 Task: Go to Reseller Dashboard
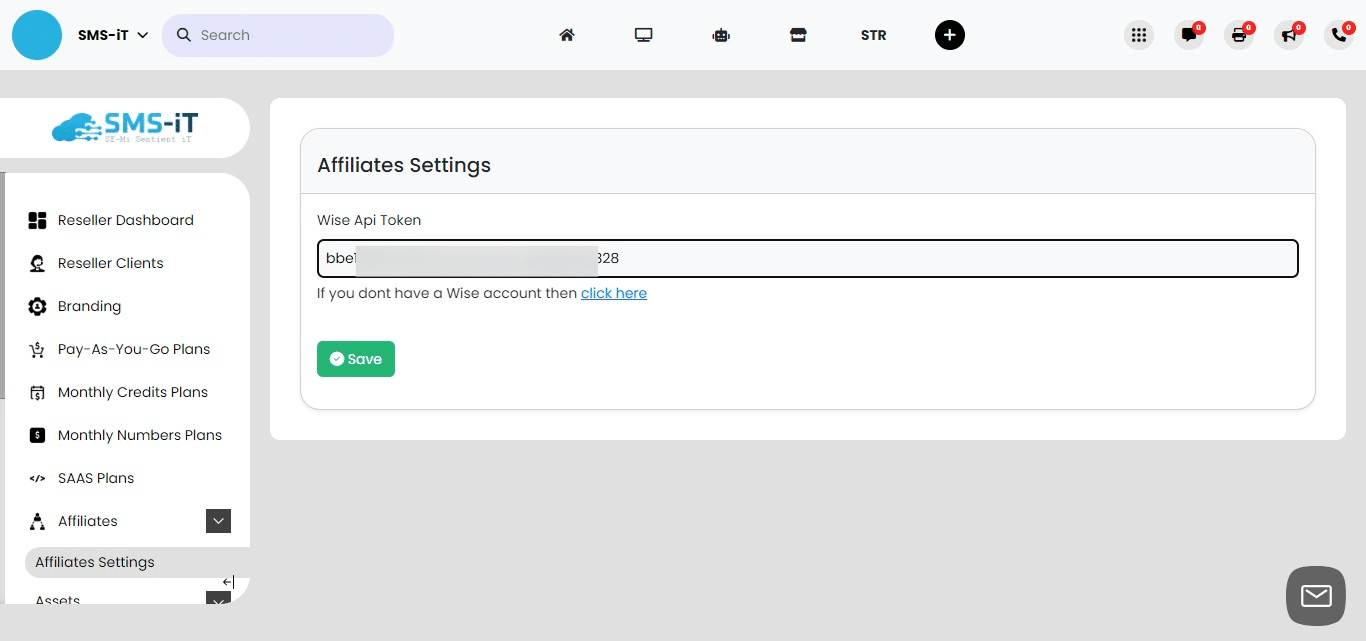(x=126, y=220)
